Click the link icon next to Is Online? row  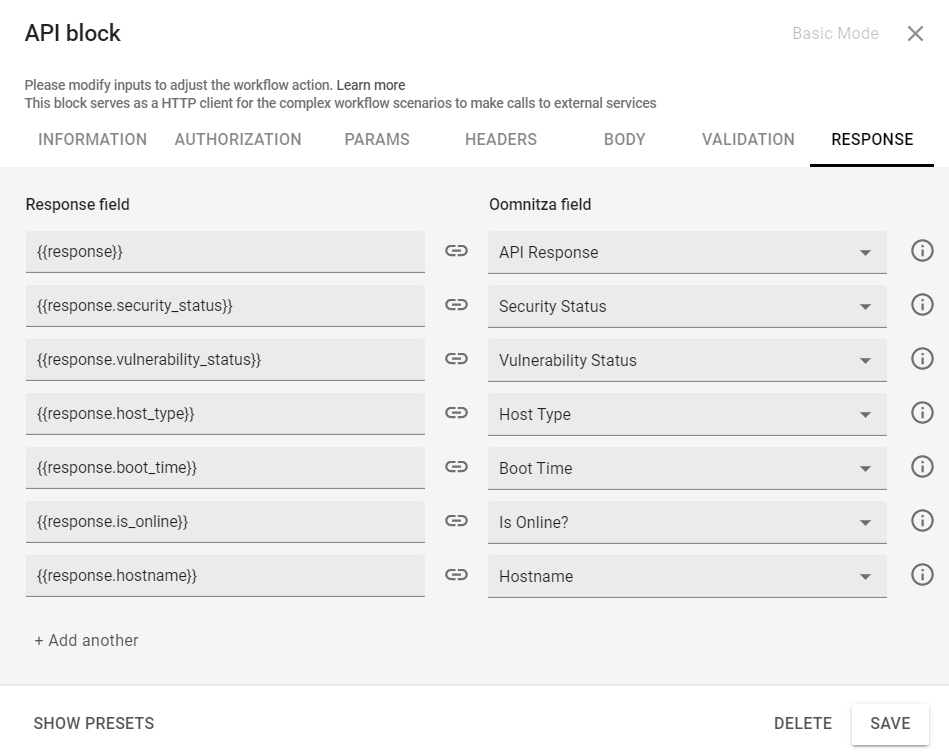[456, 521]
